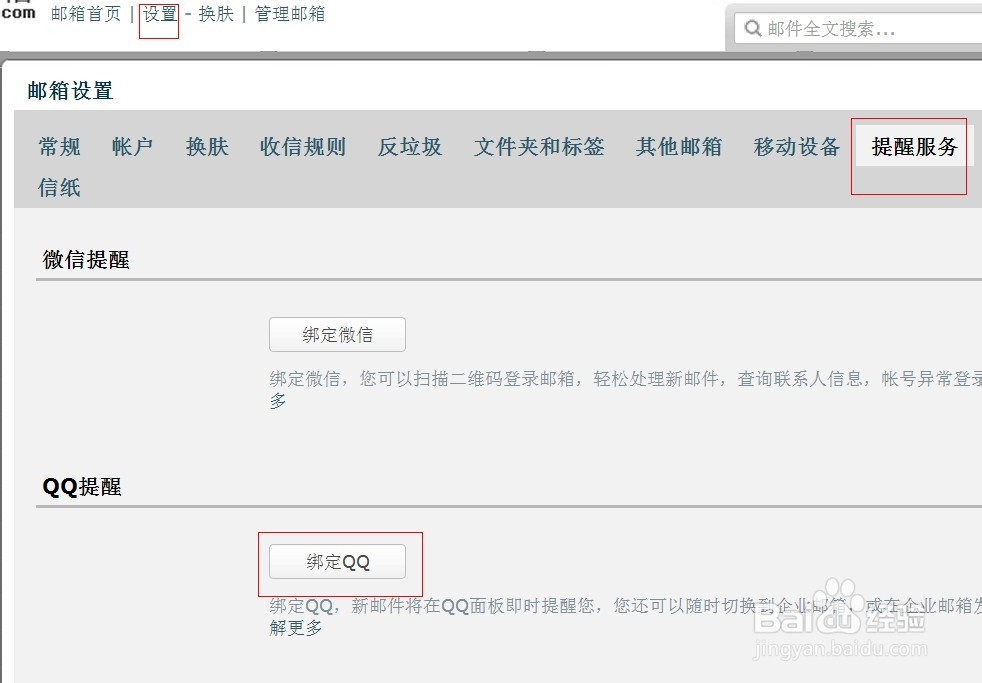Open 管理邮箱 from the top bar
This screenshot has width=982, height=683.
click(289, 14)
